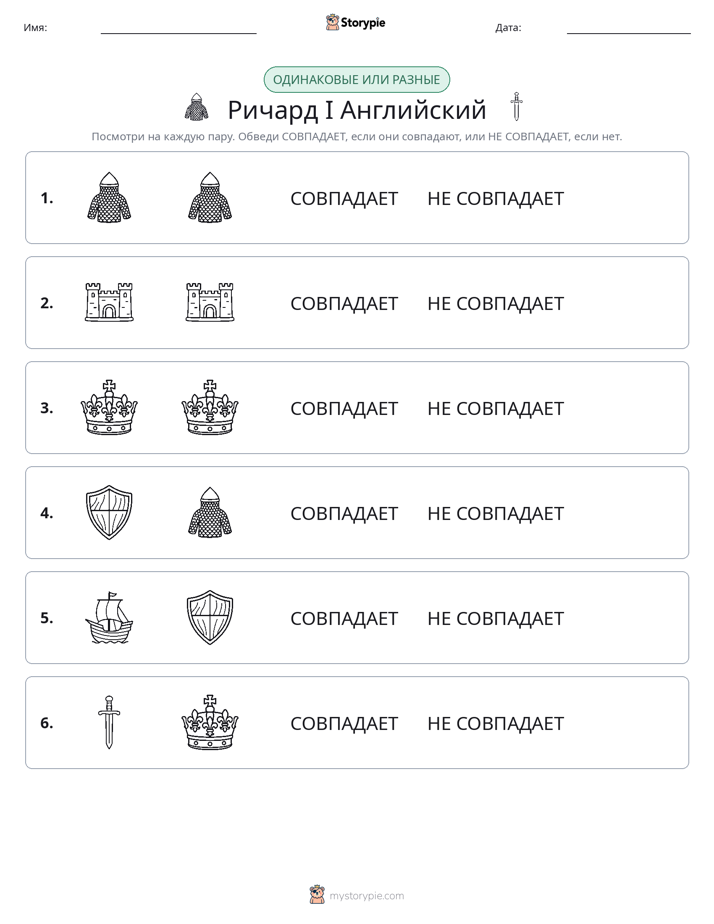
Task: Click the Дата date line field
Action: coord(629,28)
